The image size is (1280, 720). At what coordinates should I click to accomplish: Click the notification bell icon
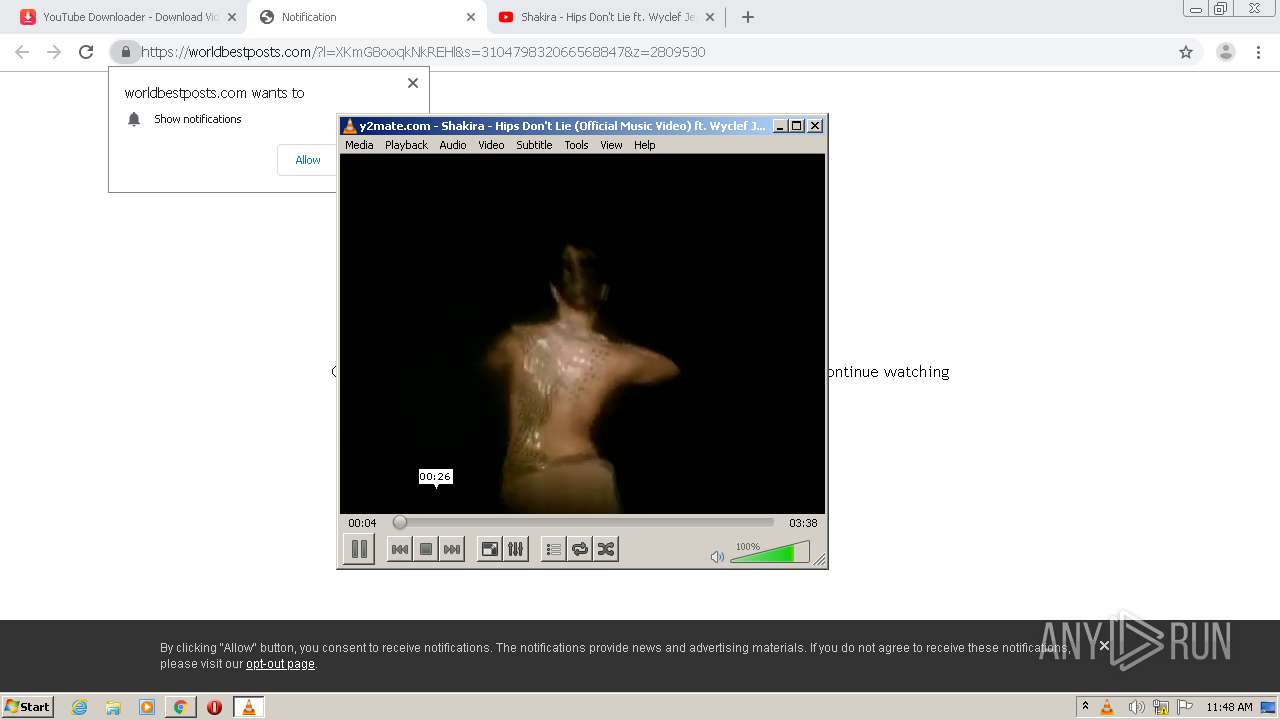coord(134,119)
